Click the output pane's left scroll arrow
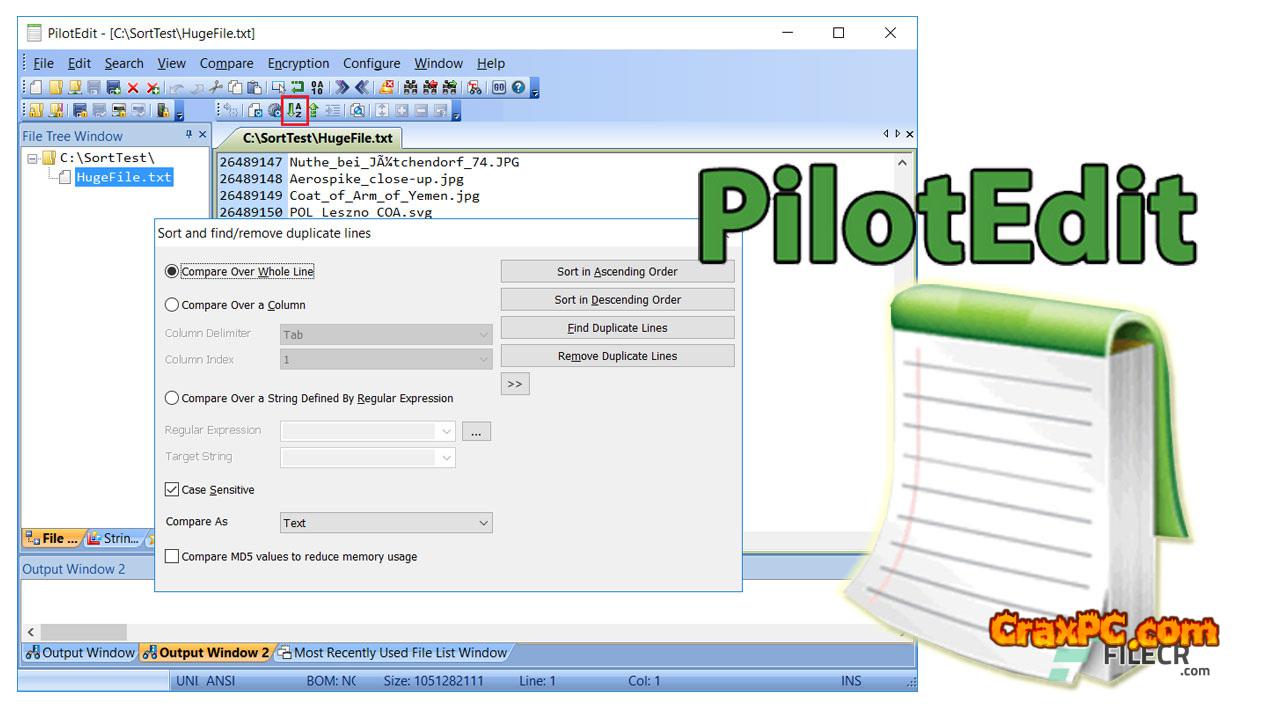 coord(30,632)
